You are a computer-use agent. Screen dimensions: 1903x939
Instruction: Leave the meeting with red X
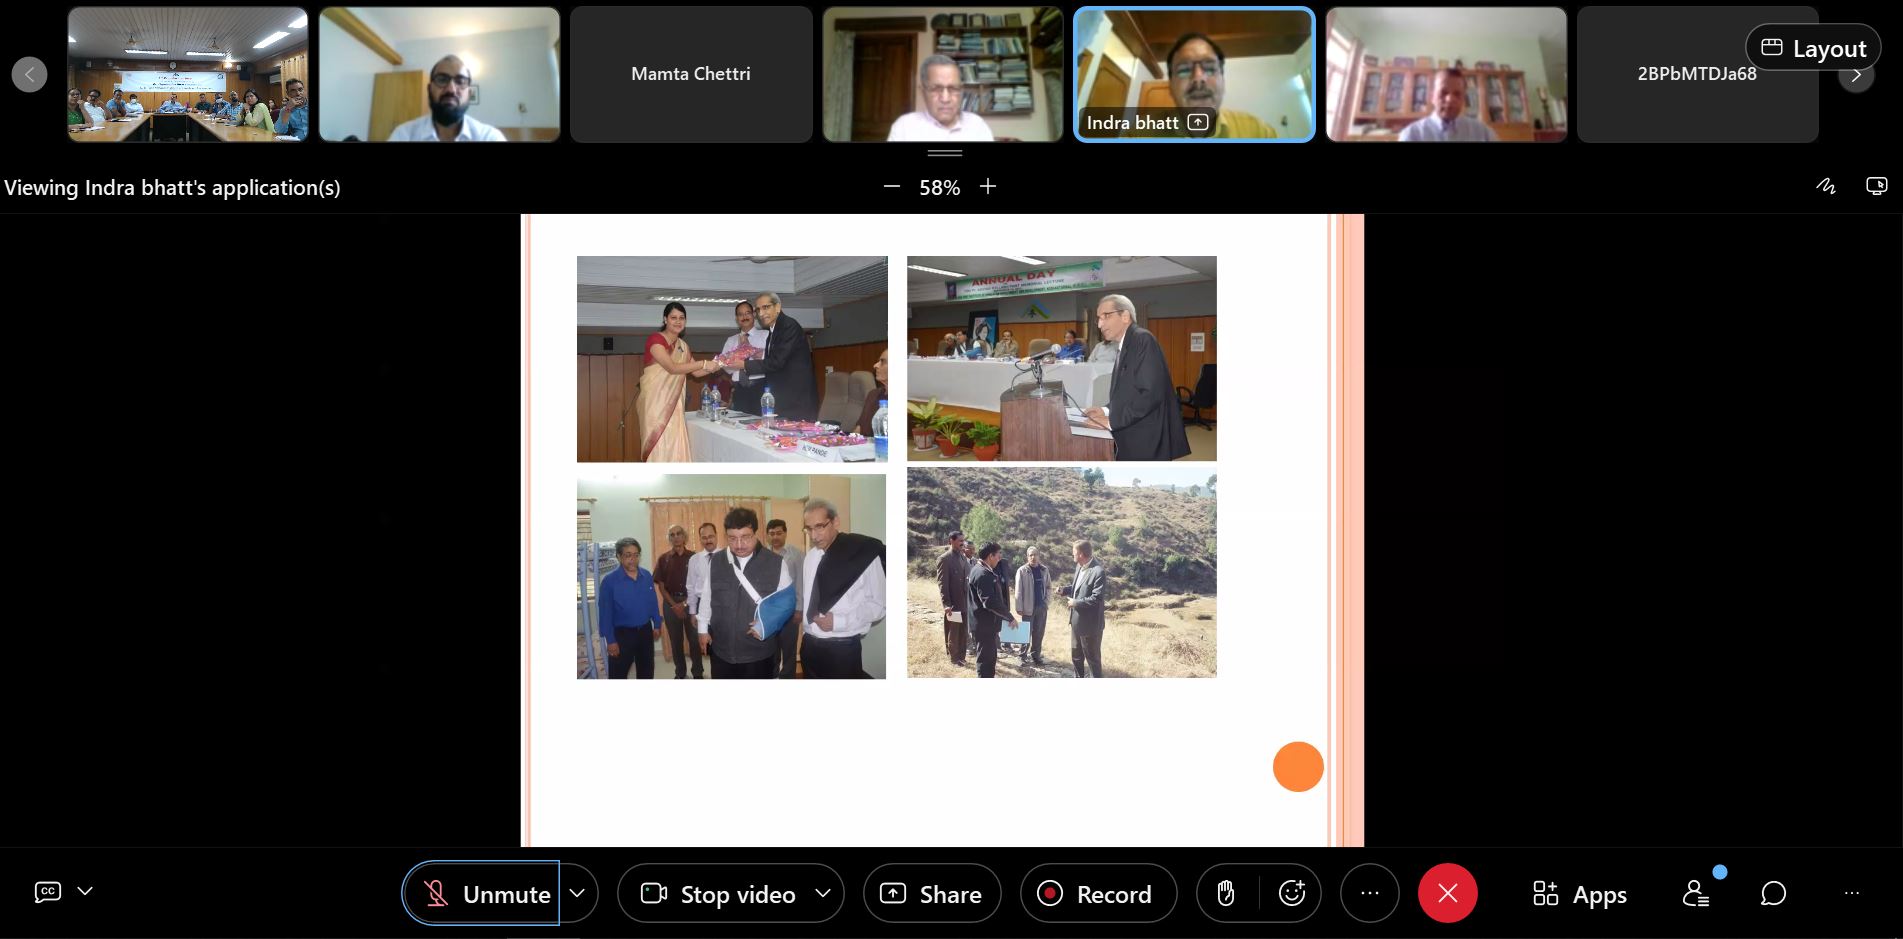(x=1447, y=893)
